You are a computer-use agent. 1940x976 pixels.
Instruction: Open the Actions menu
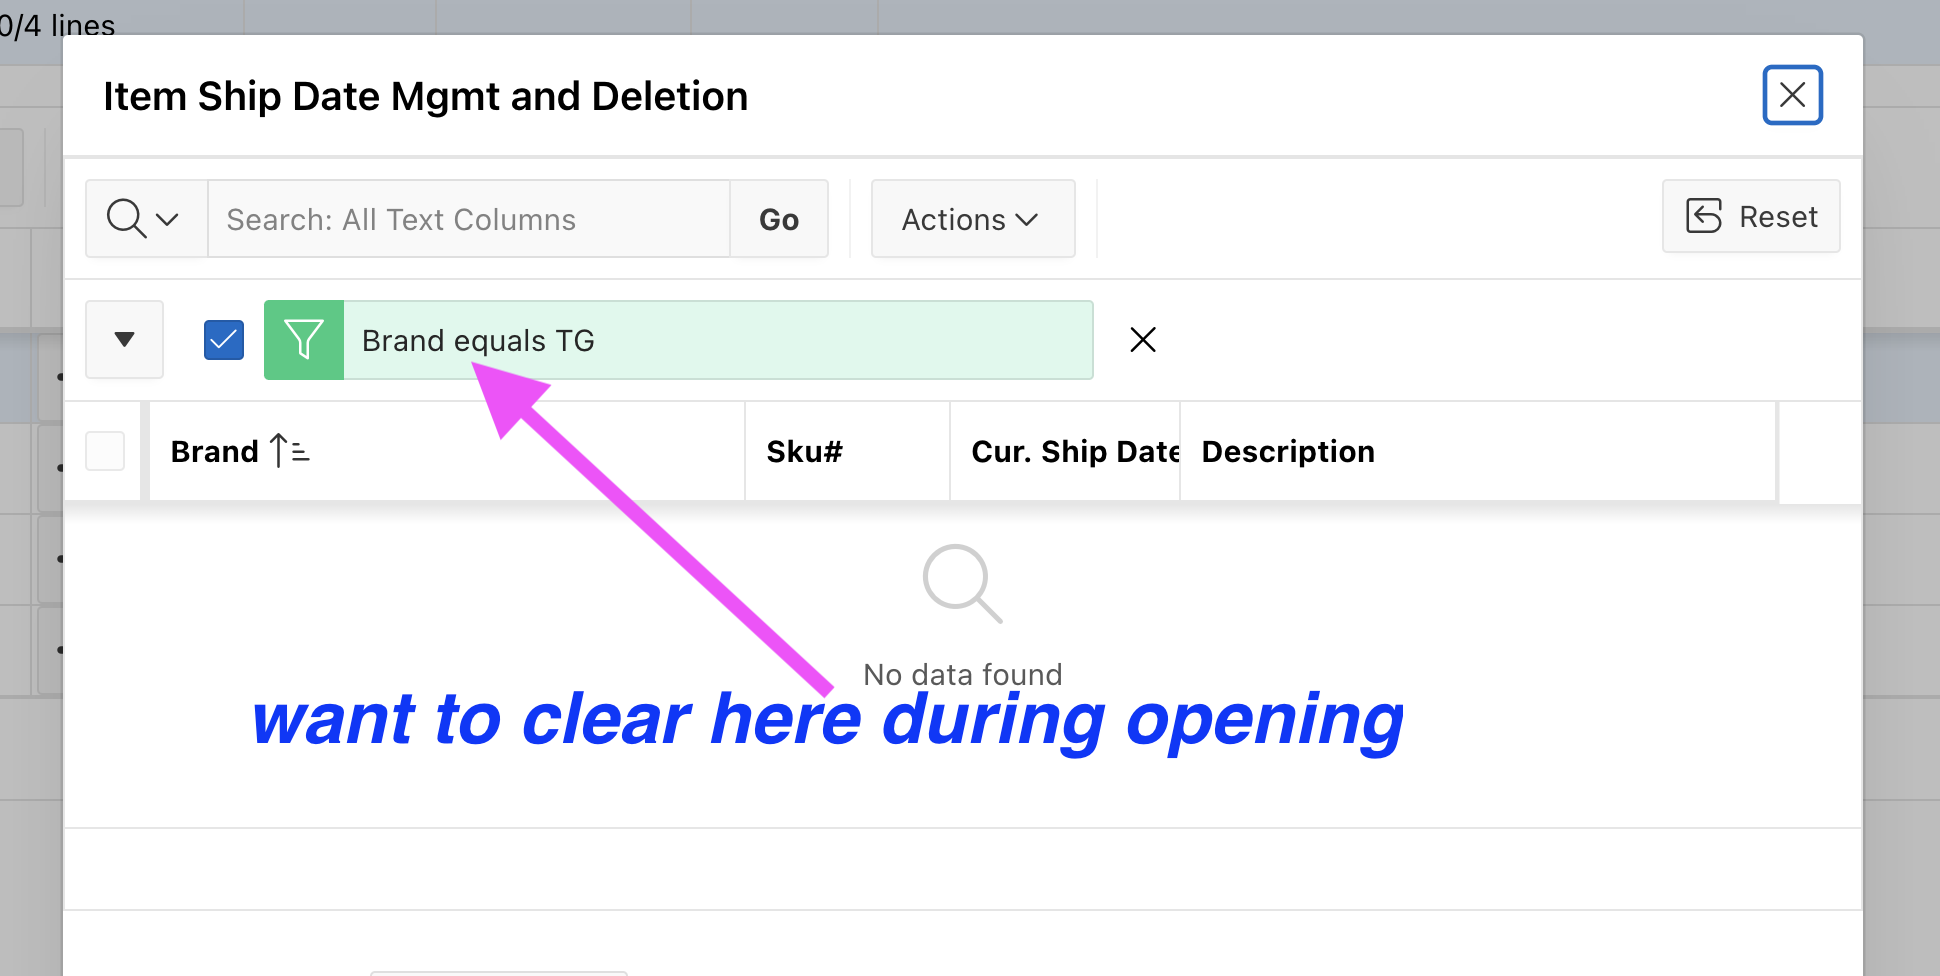(973, 219)
